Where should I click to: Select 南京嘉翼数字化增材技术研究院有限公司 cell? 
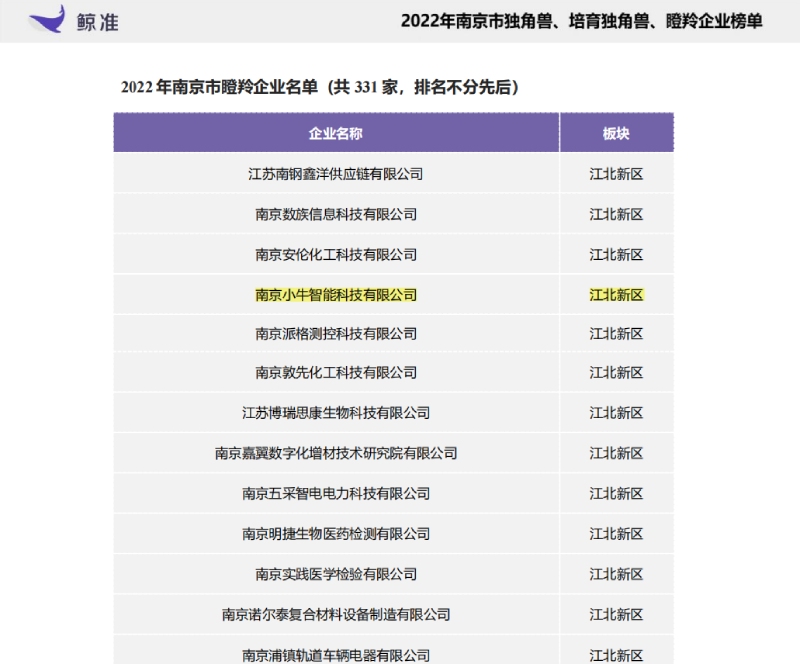(336, 453)
